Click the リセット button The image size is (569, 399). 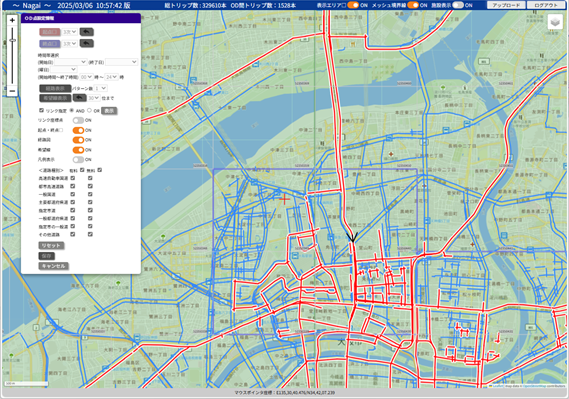click(51, 246)
